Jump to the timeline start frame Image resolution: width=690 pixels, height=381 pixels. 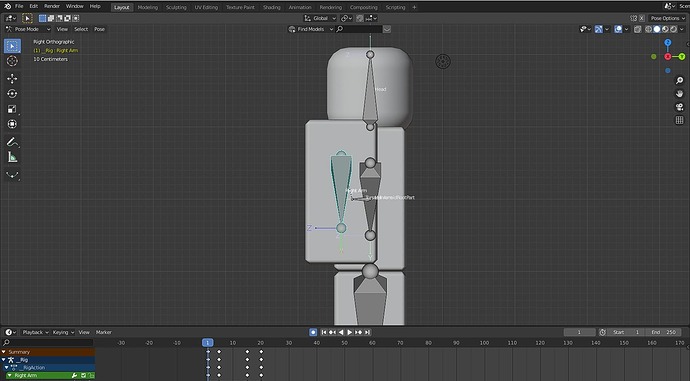[x=323, y=332]
